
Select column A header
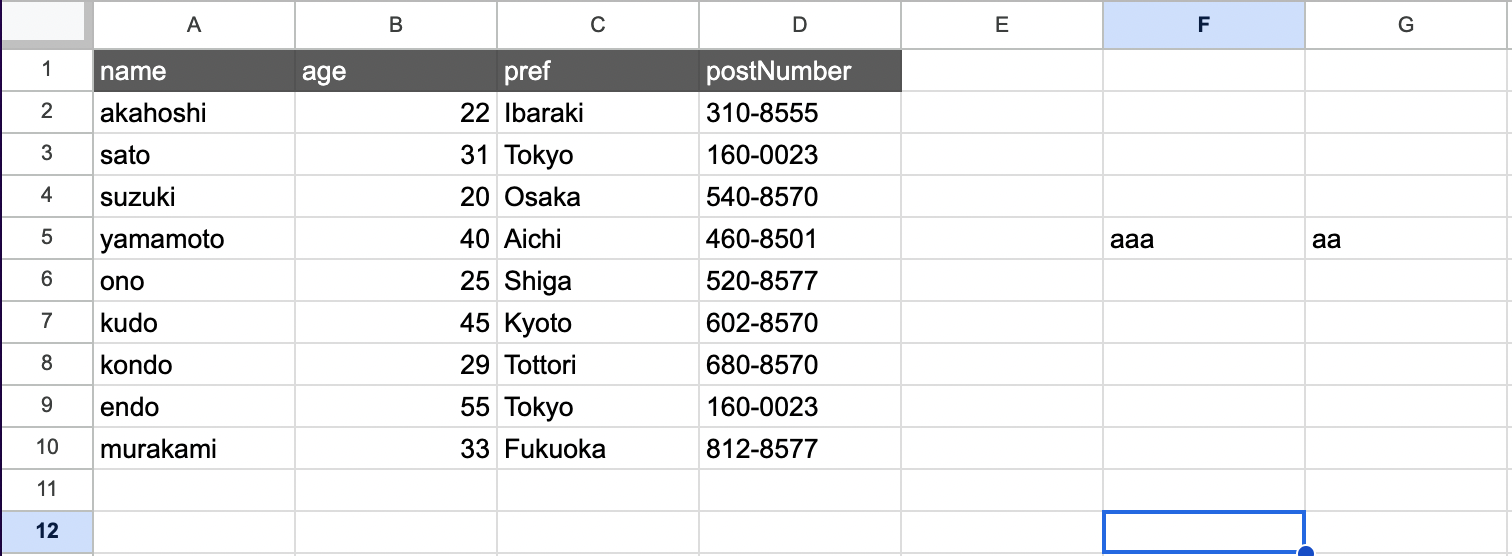coord(194,25)
